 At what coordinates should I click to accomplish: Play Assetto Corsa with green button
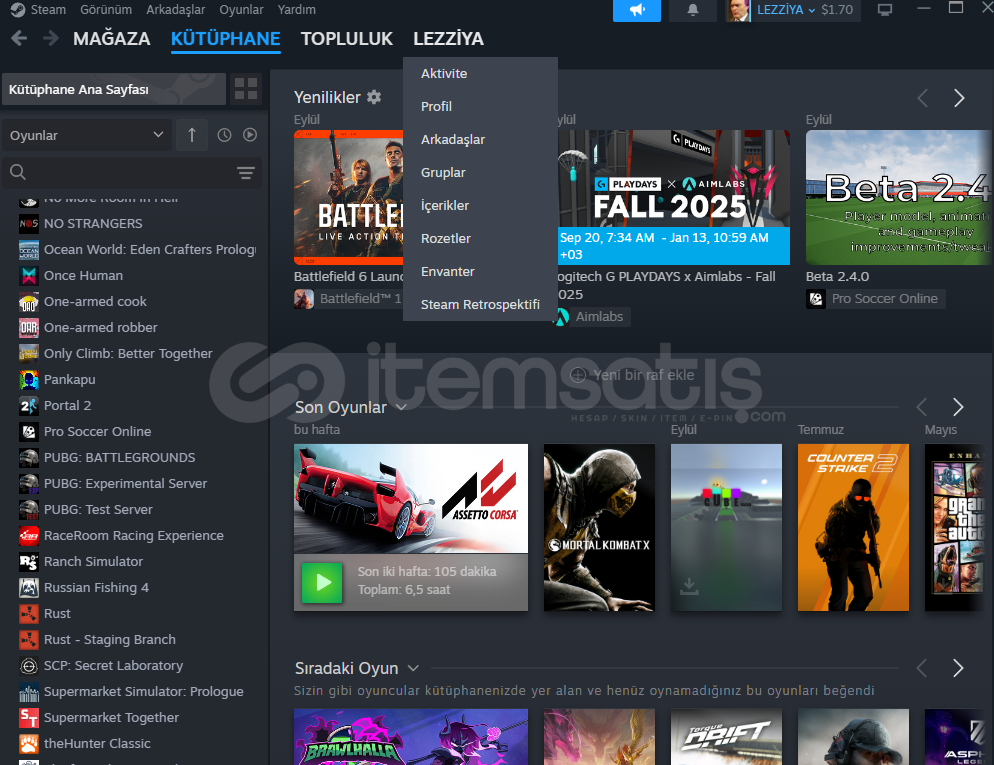[x=322, y=582]
